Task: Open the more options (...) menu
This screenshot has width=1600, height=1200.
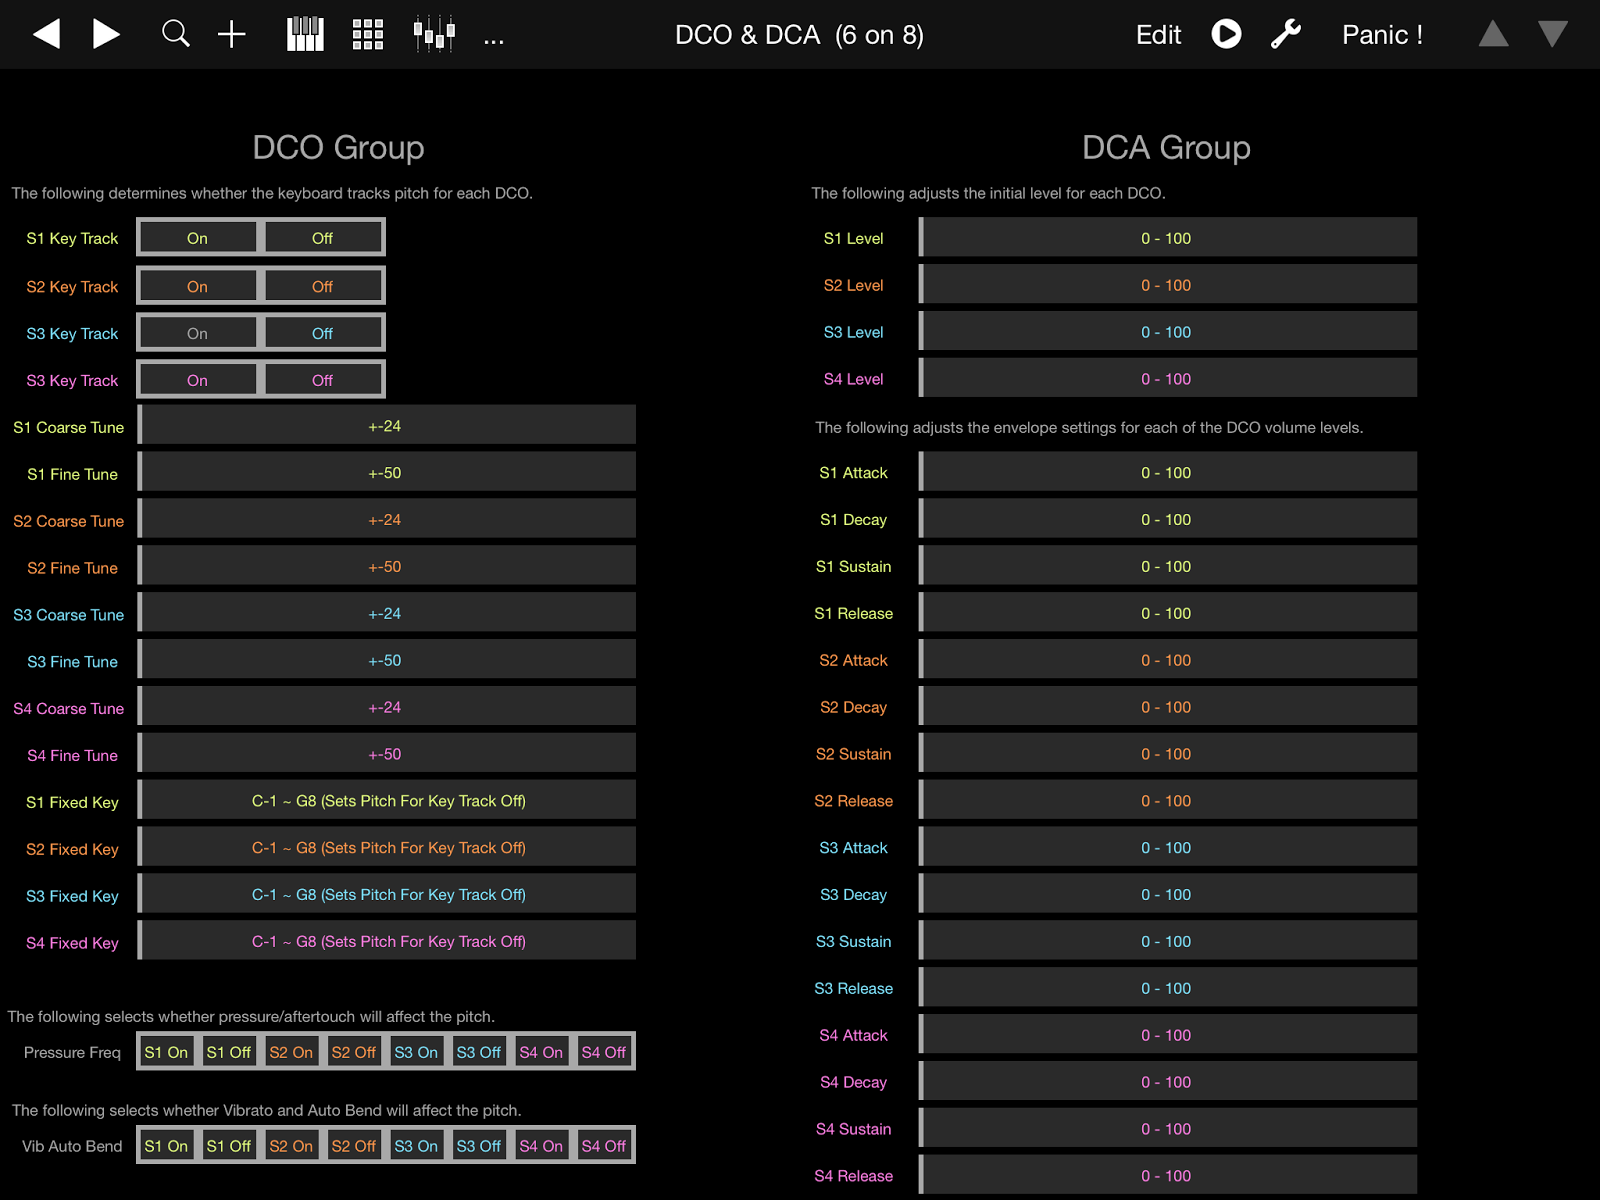Action: click(x=493, y=38)
